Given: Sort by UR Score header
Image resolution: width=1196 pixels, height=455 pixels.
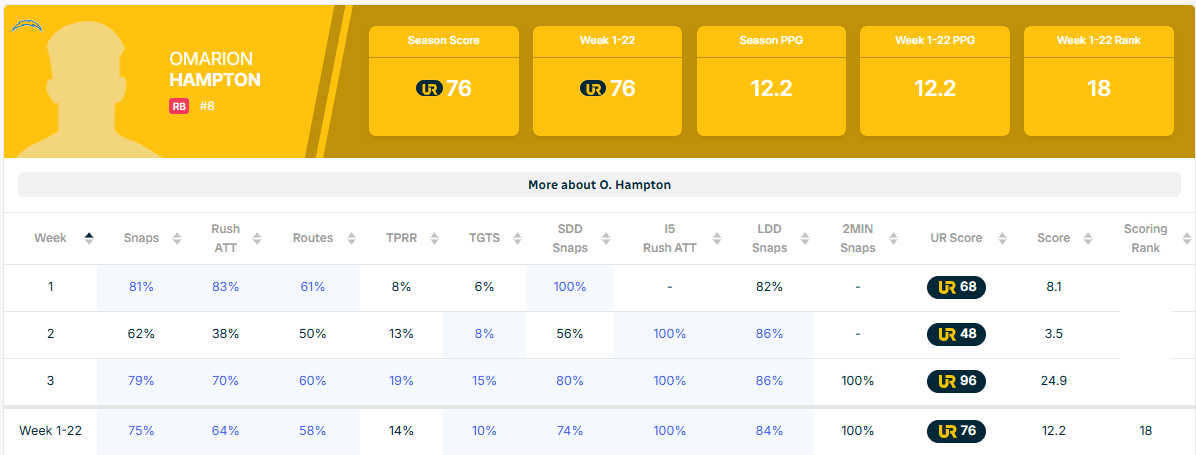Looking at the screenshot, I should tap(997, 238).
